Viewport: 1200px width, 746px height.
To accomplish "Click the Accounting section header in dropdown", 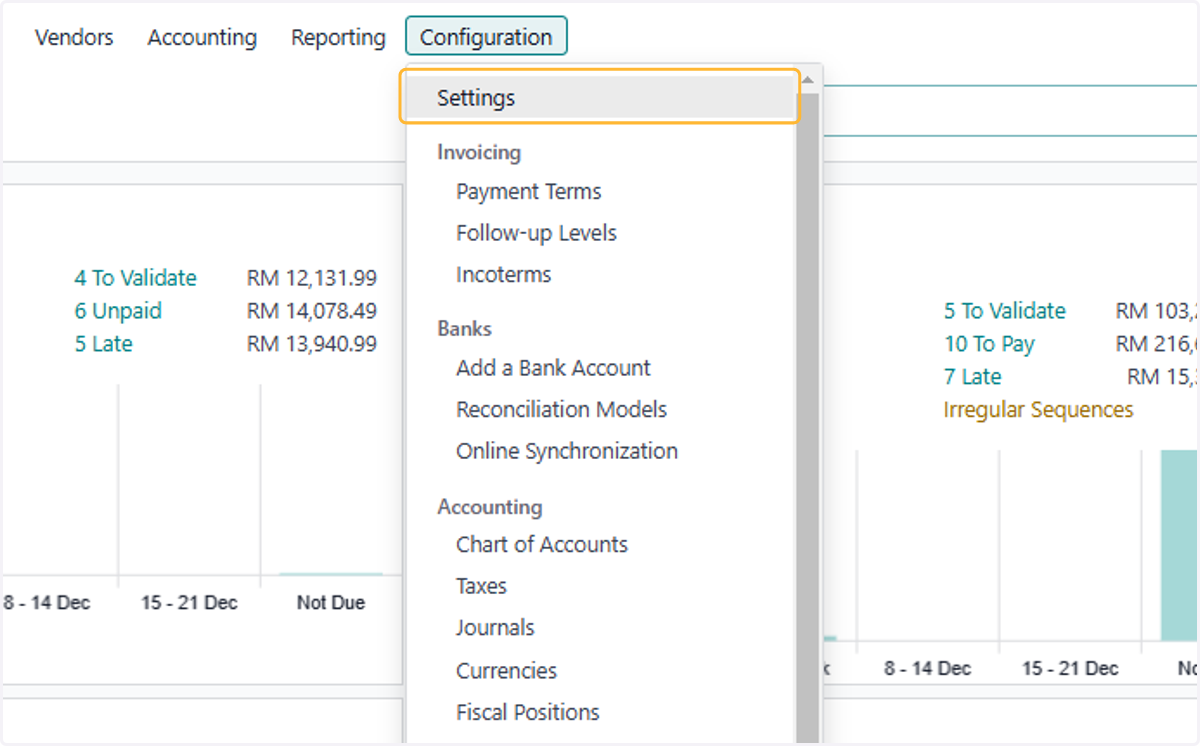I will click(490, 507).
